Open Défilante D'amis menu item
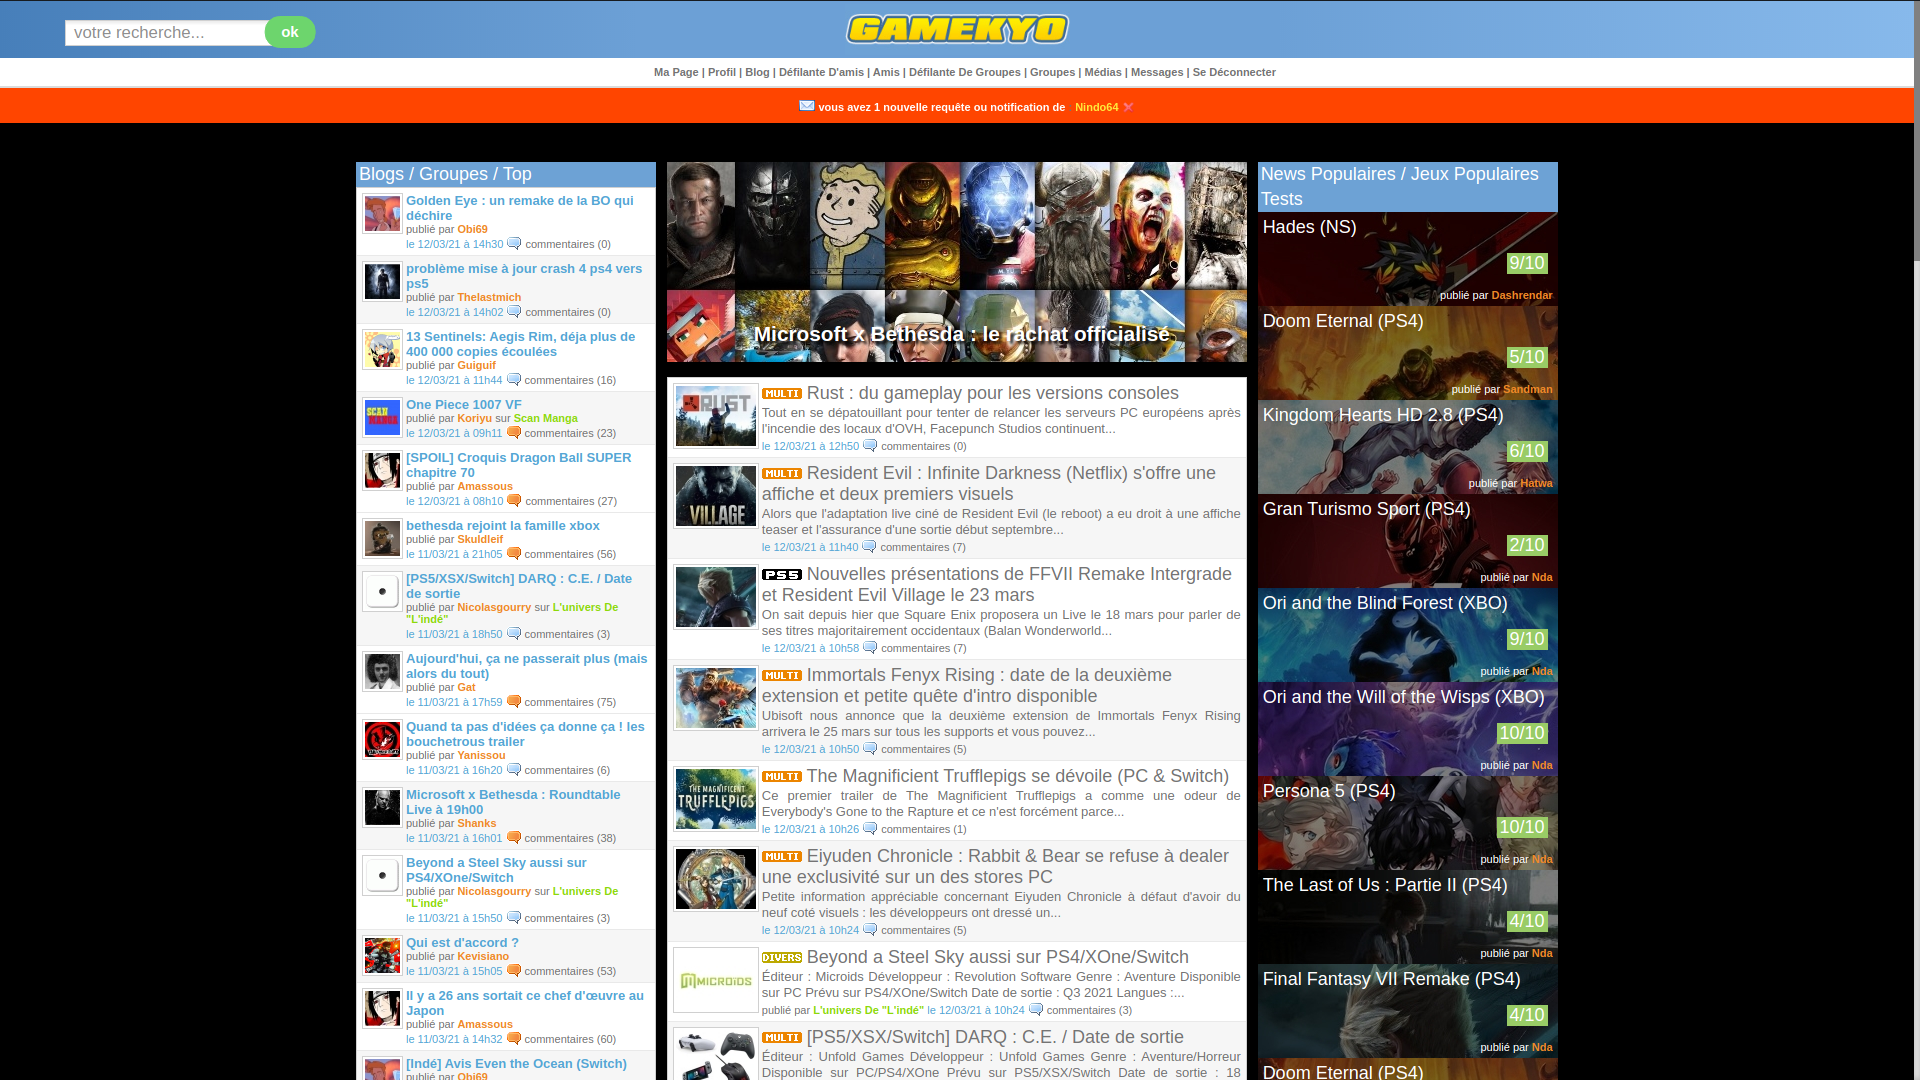Image resolution: width=1920 pixels, height=1080 pixels. (821, 72)
